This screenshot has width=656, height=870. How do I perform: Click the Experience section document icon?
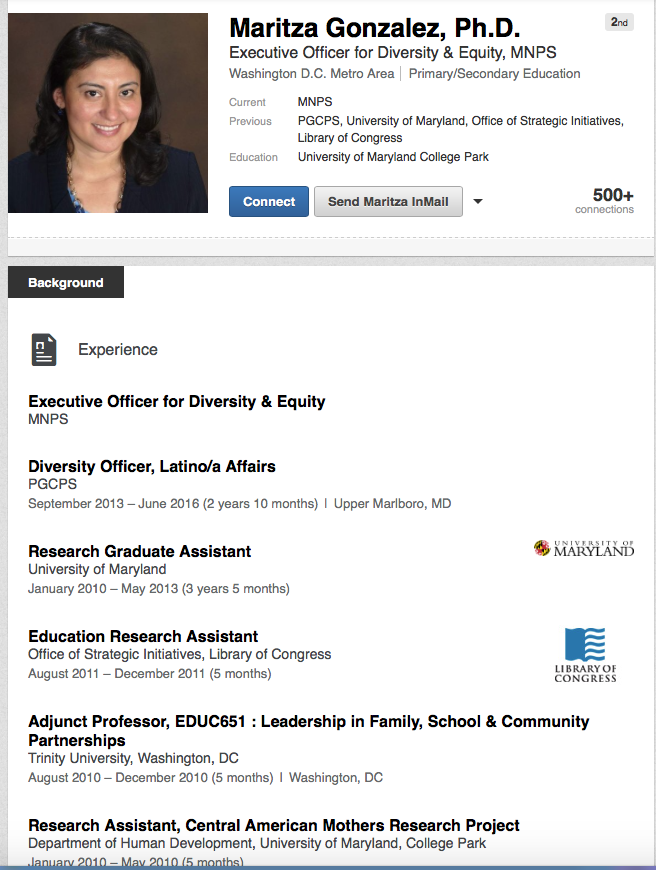[44, 349]
